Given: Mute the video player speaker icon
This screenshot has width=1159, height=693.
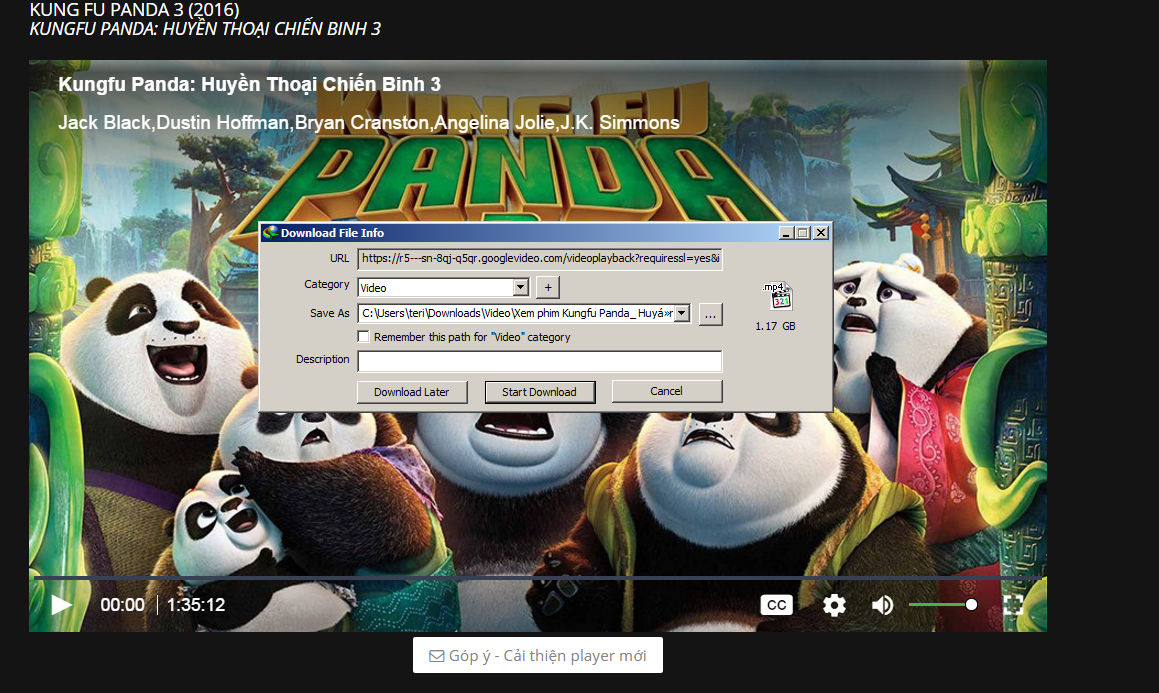Looking at the screenshot, I should [883, 605].
